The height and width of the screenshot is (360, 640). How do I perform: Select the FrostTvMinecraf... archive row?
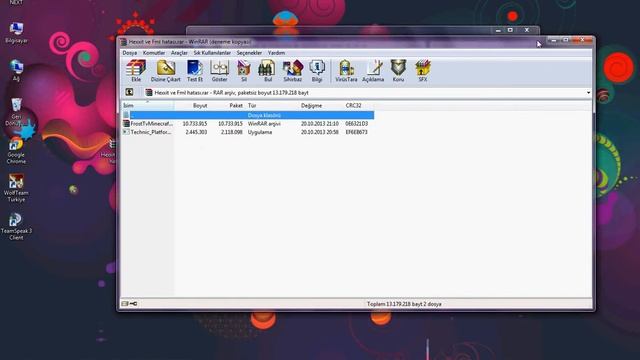[x=248, y=124]
